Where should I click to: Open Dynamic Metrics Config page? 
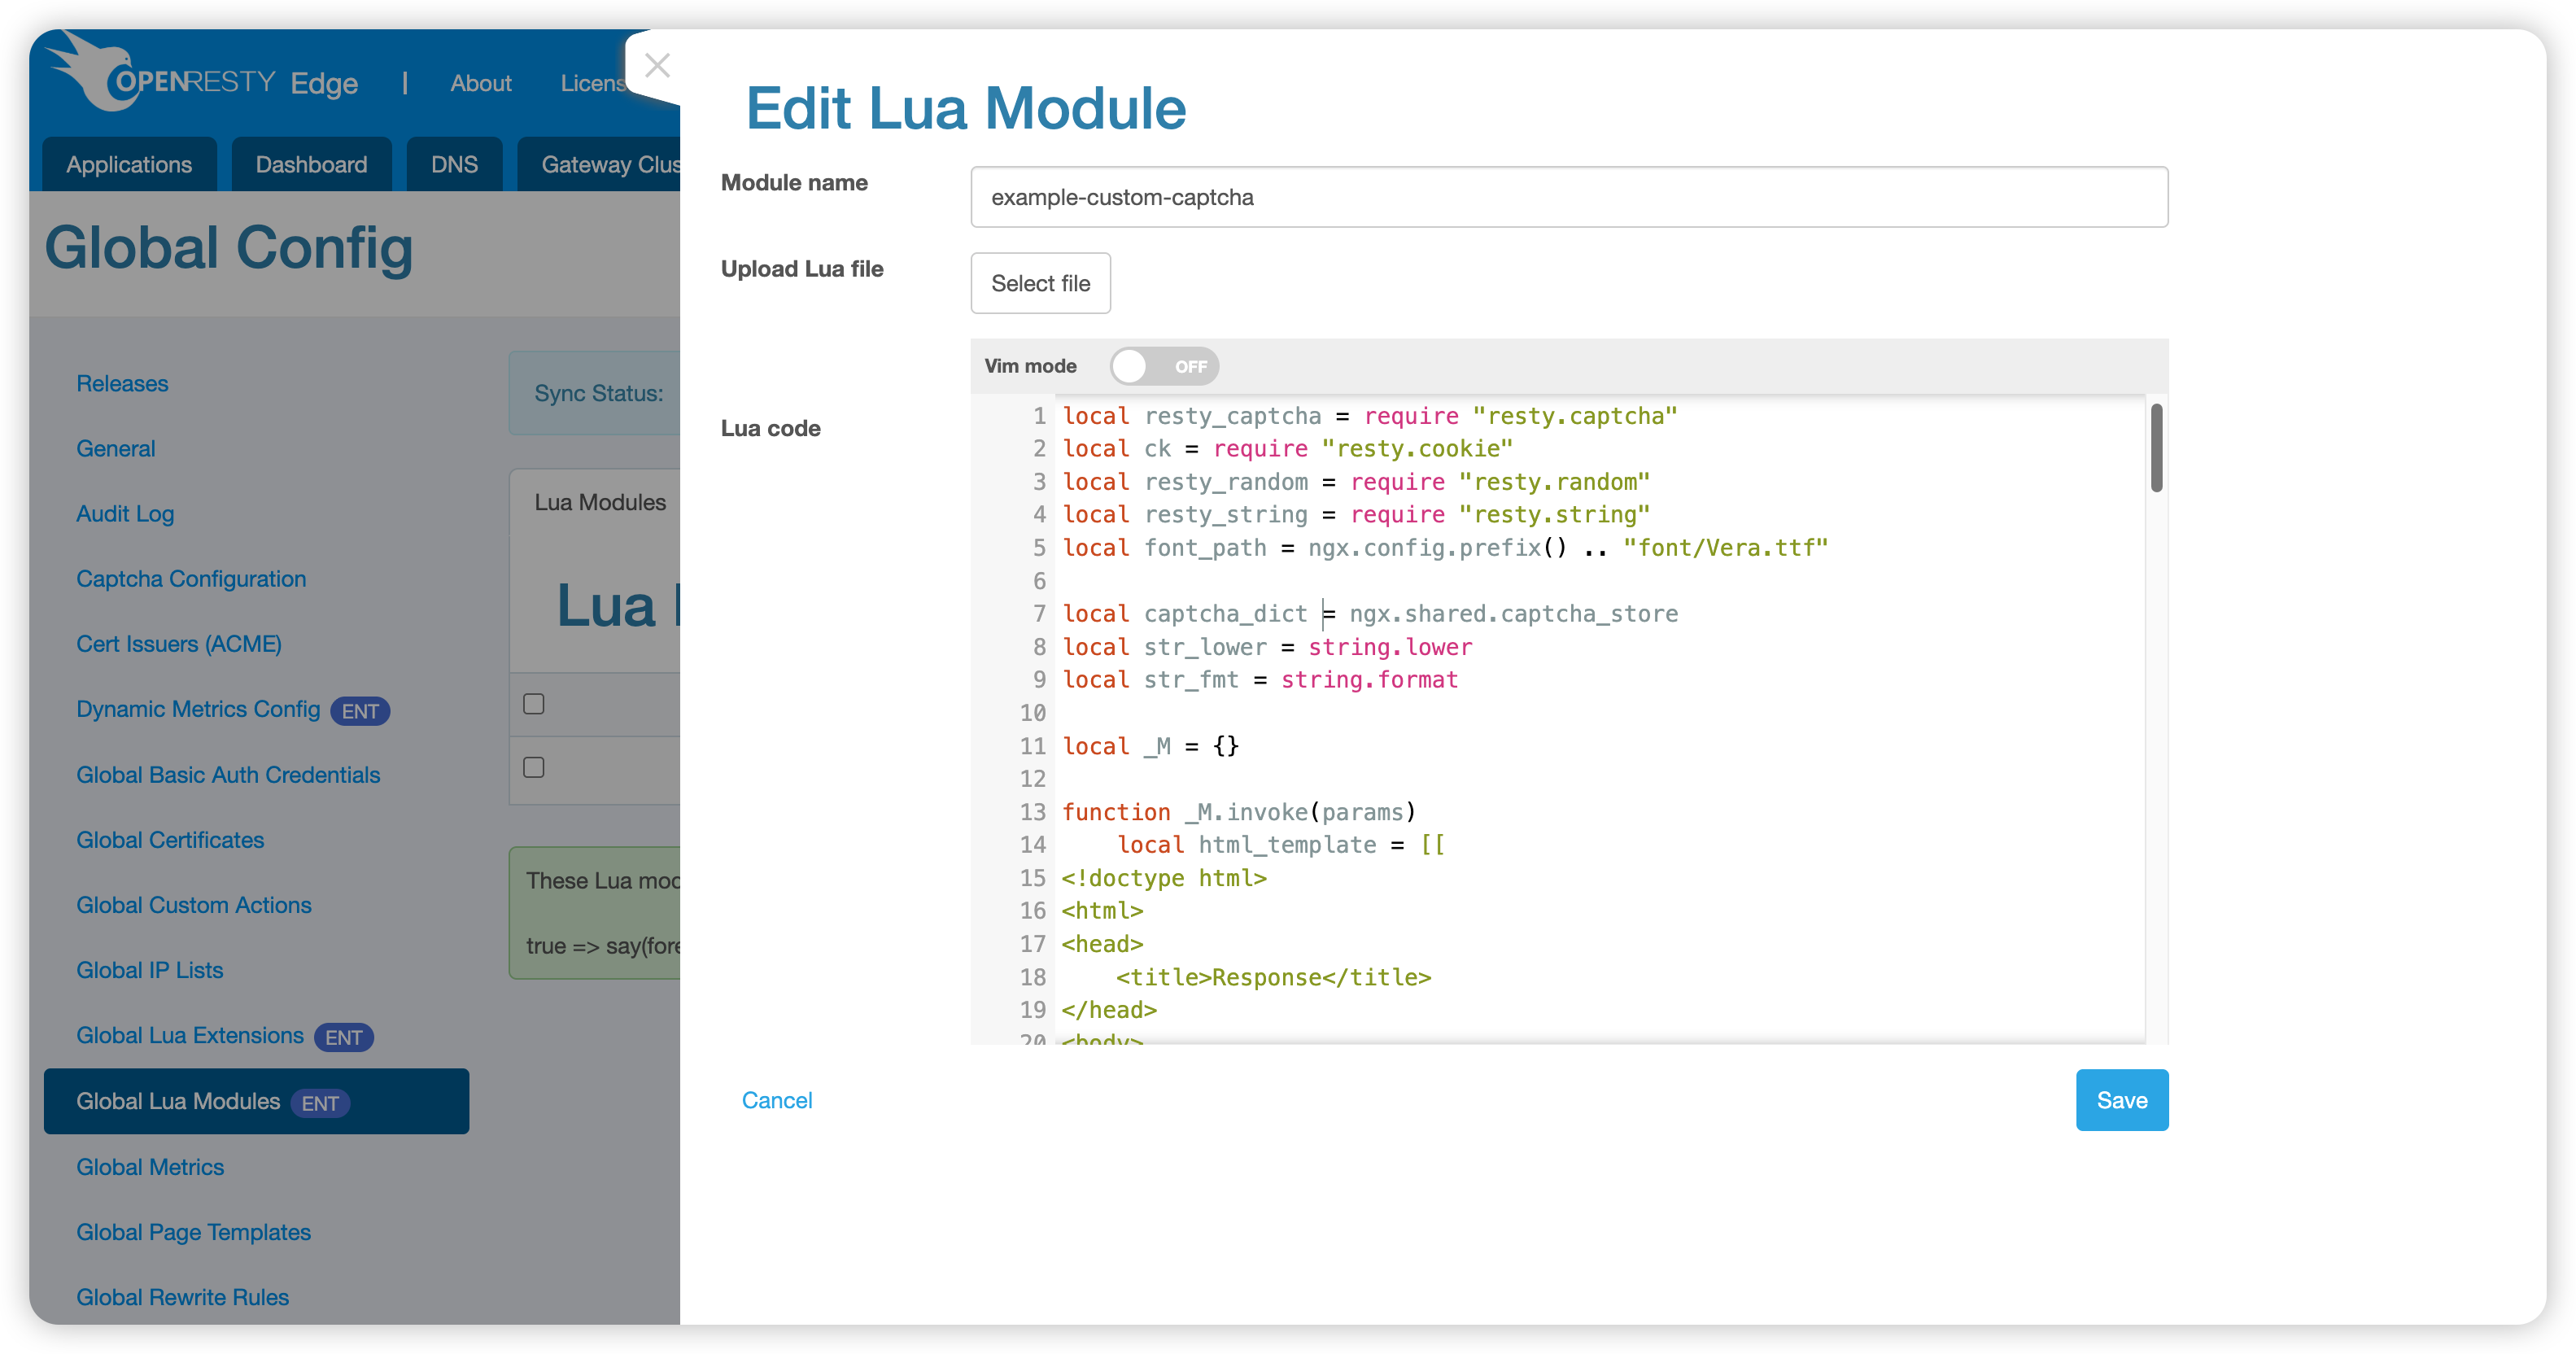tap(198, 709)
